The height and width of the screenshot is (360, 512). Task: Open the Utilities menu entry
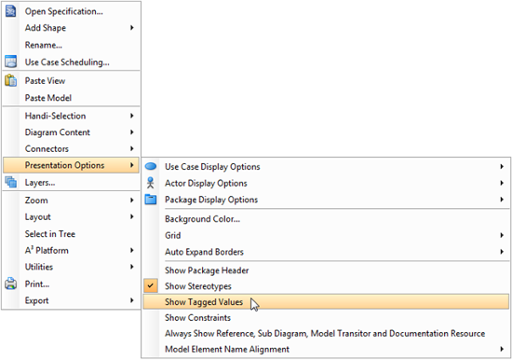click(x=71, y=267)
